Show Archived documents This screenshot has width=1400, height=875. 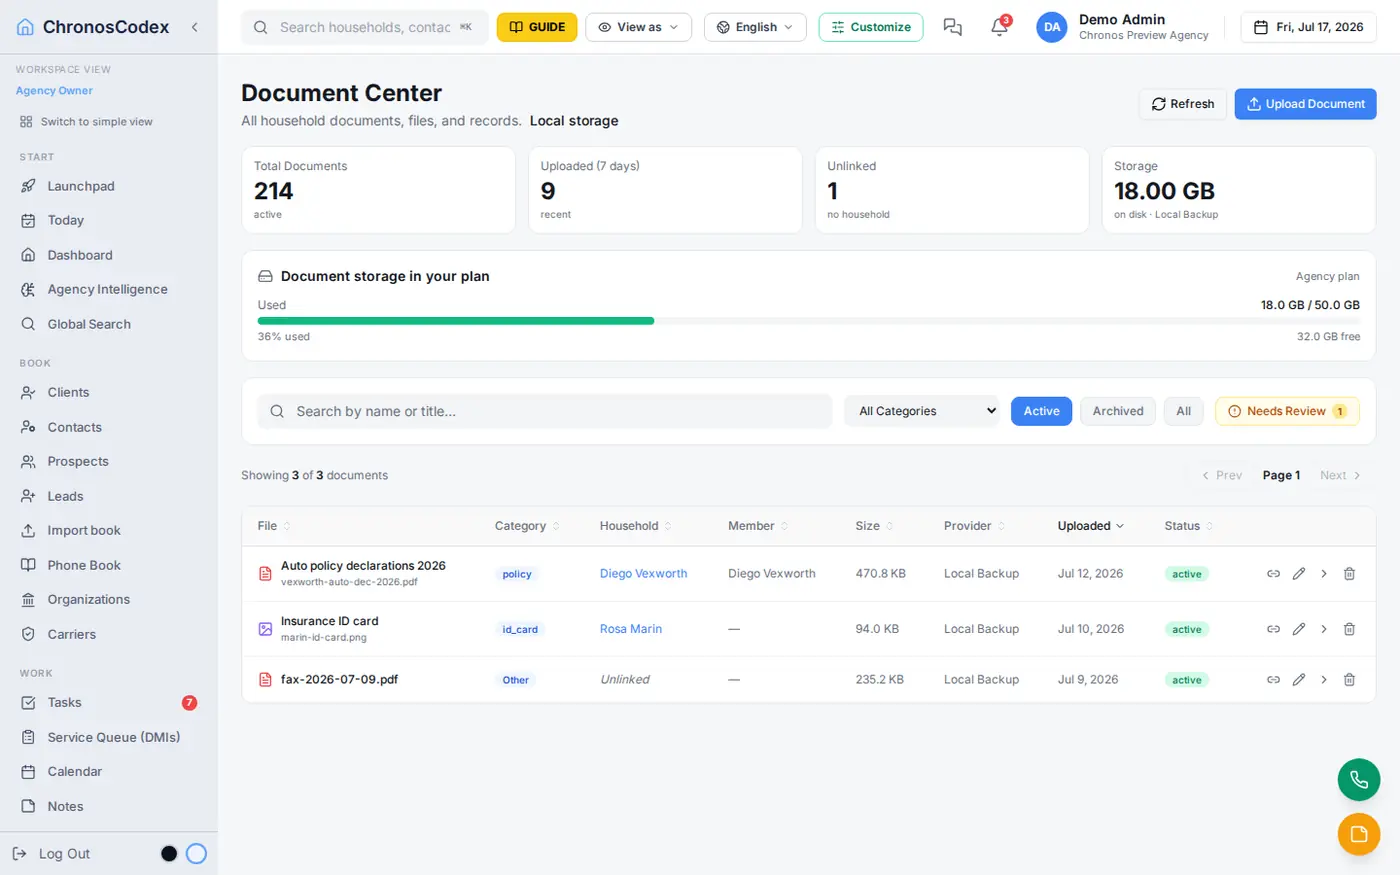tap(1118, 411)
